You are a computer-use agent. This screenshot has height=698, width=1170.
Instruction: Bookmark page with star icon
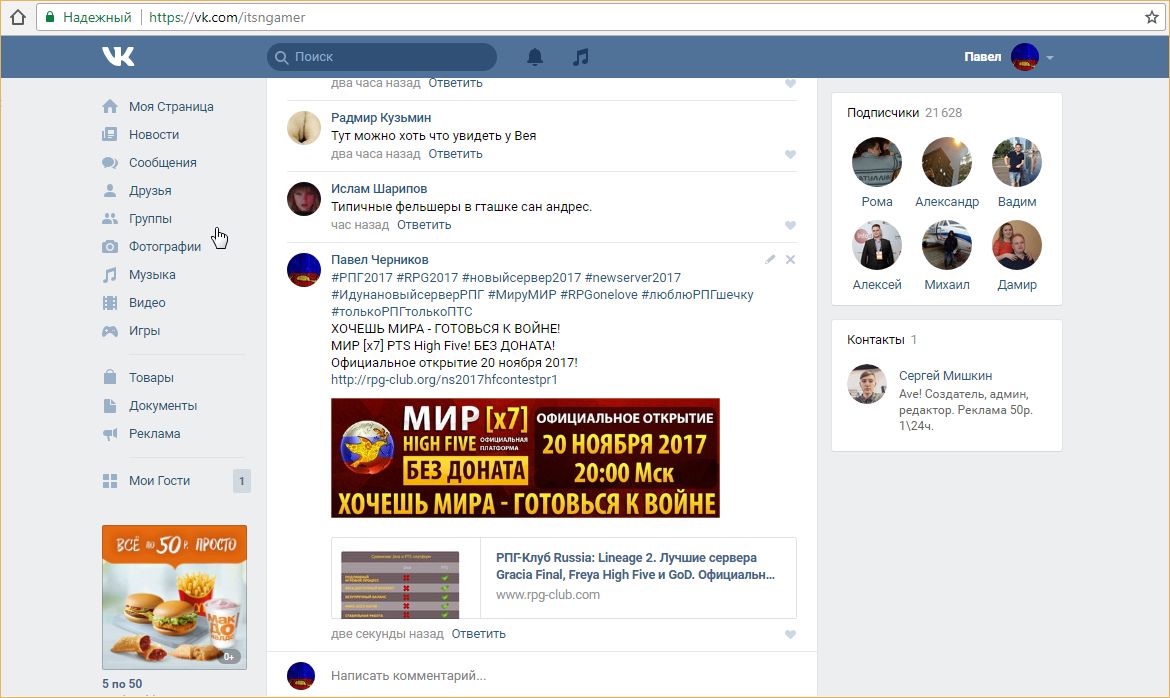(x=1151, y=17)
